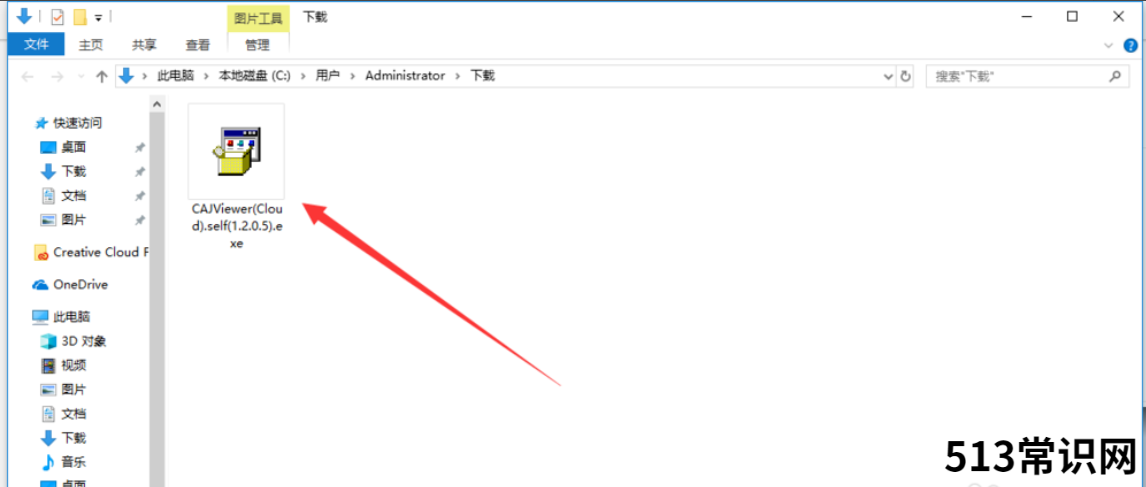Open the 文件 ribbon tab

37,45
